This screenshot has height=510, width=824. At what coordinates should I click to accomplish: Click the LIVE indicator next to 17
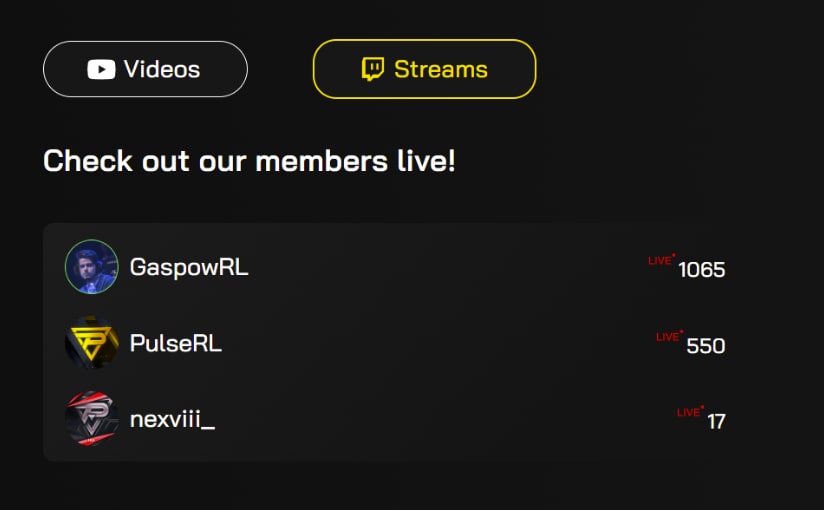point(688,413)
